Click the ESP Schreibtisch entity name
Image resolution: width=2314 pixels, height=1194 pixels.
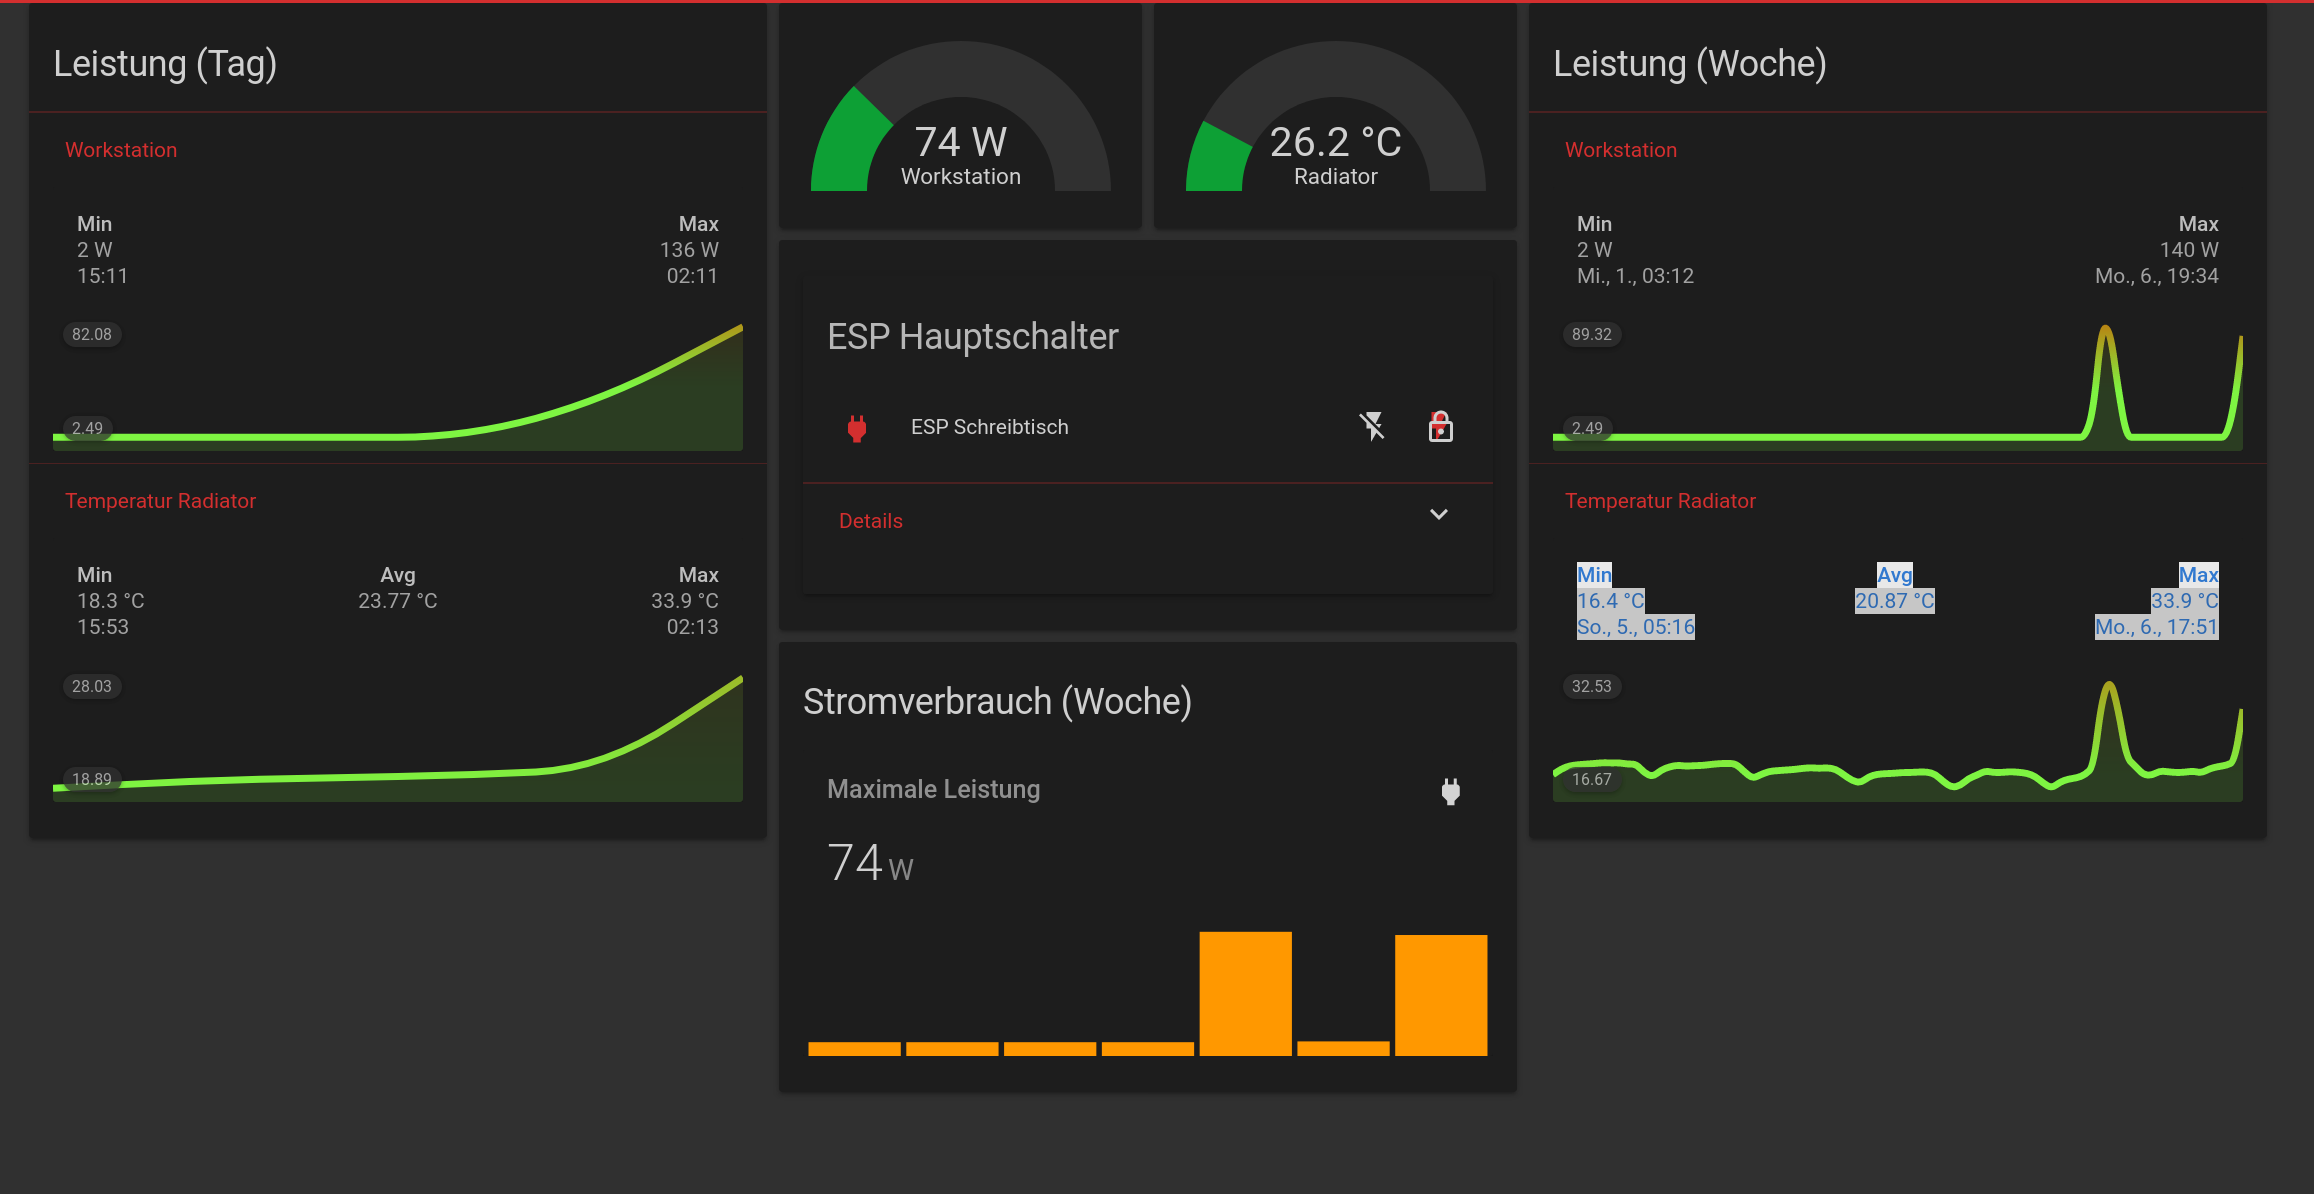click(989, 427)
